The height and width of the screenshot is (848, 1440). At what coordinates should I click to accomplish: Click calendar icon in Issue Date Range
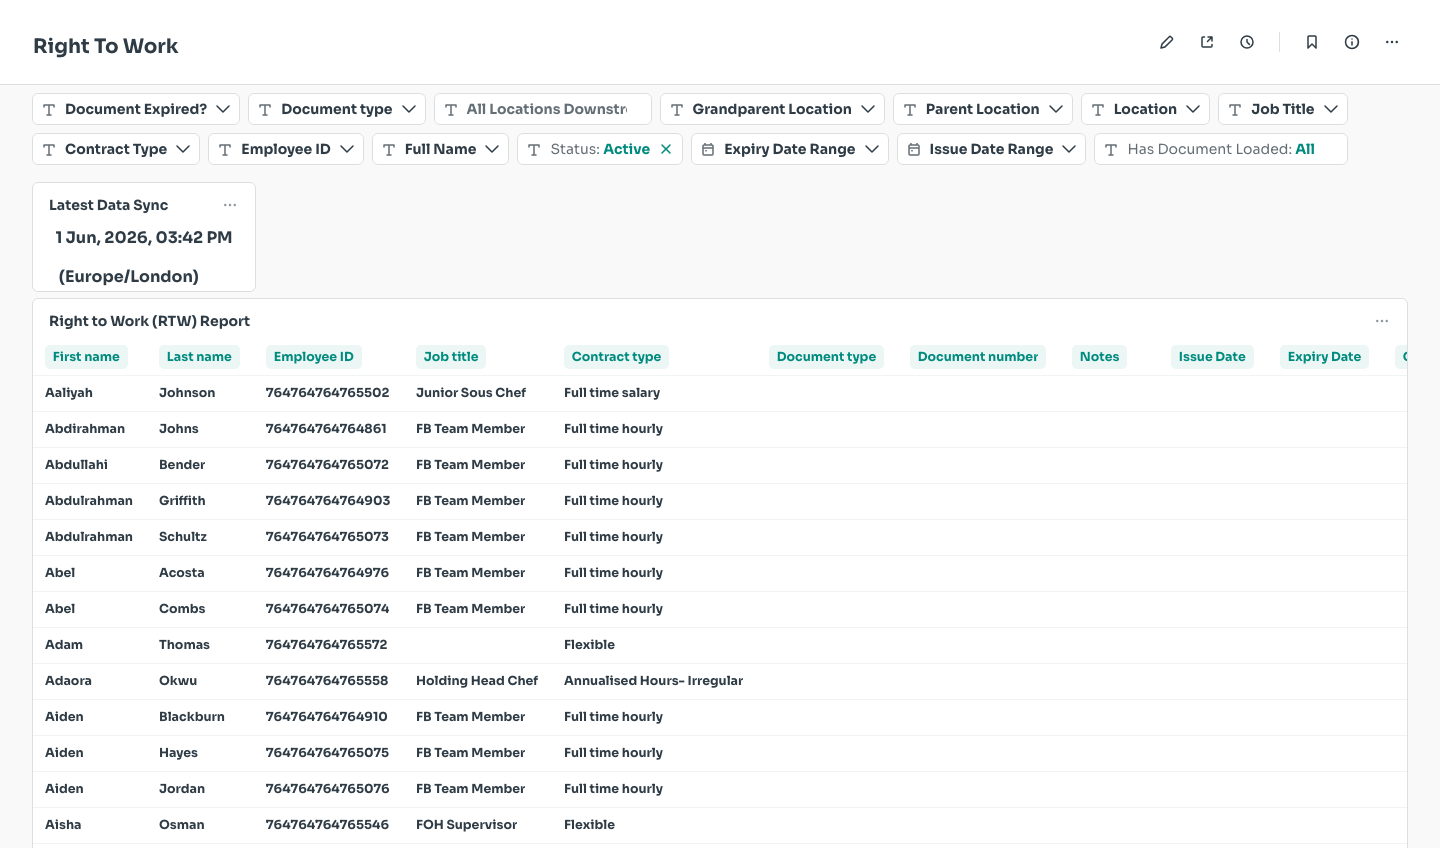[914, 149]
